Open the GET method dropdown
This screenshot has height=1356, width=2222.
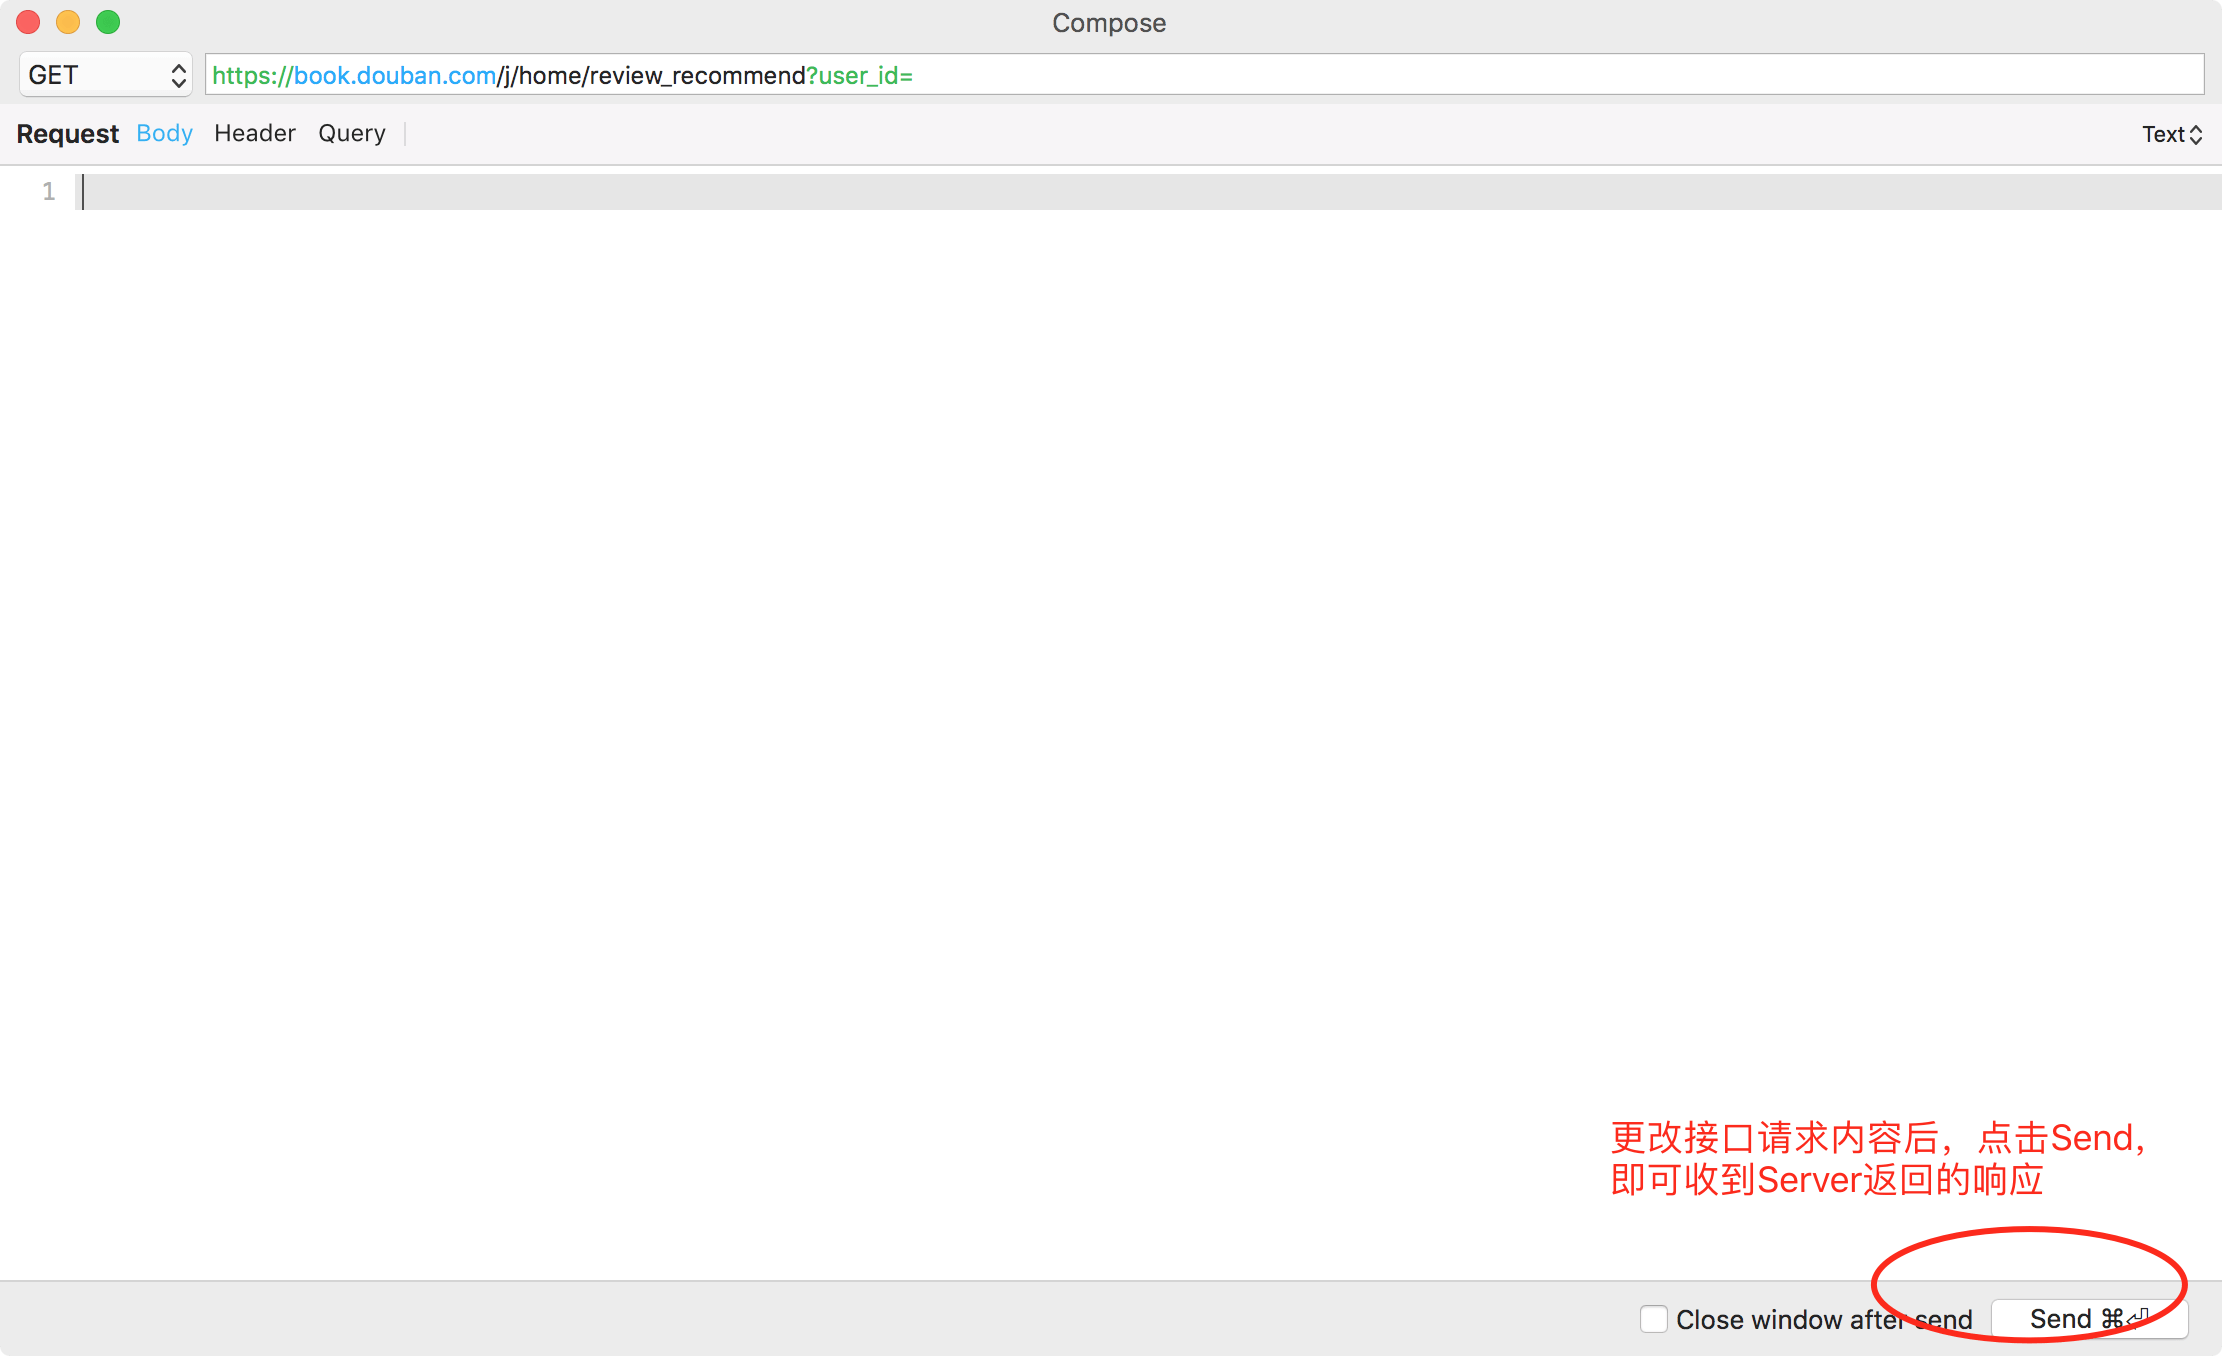point(106,75)
